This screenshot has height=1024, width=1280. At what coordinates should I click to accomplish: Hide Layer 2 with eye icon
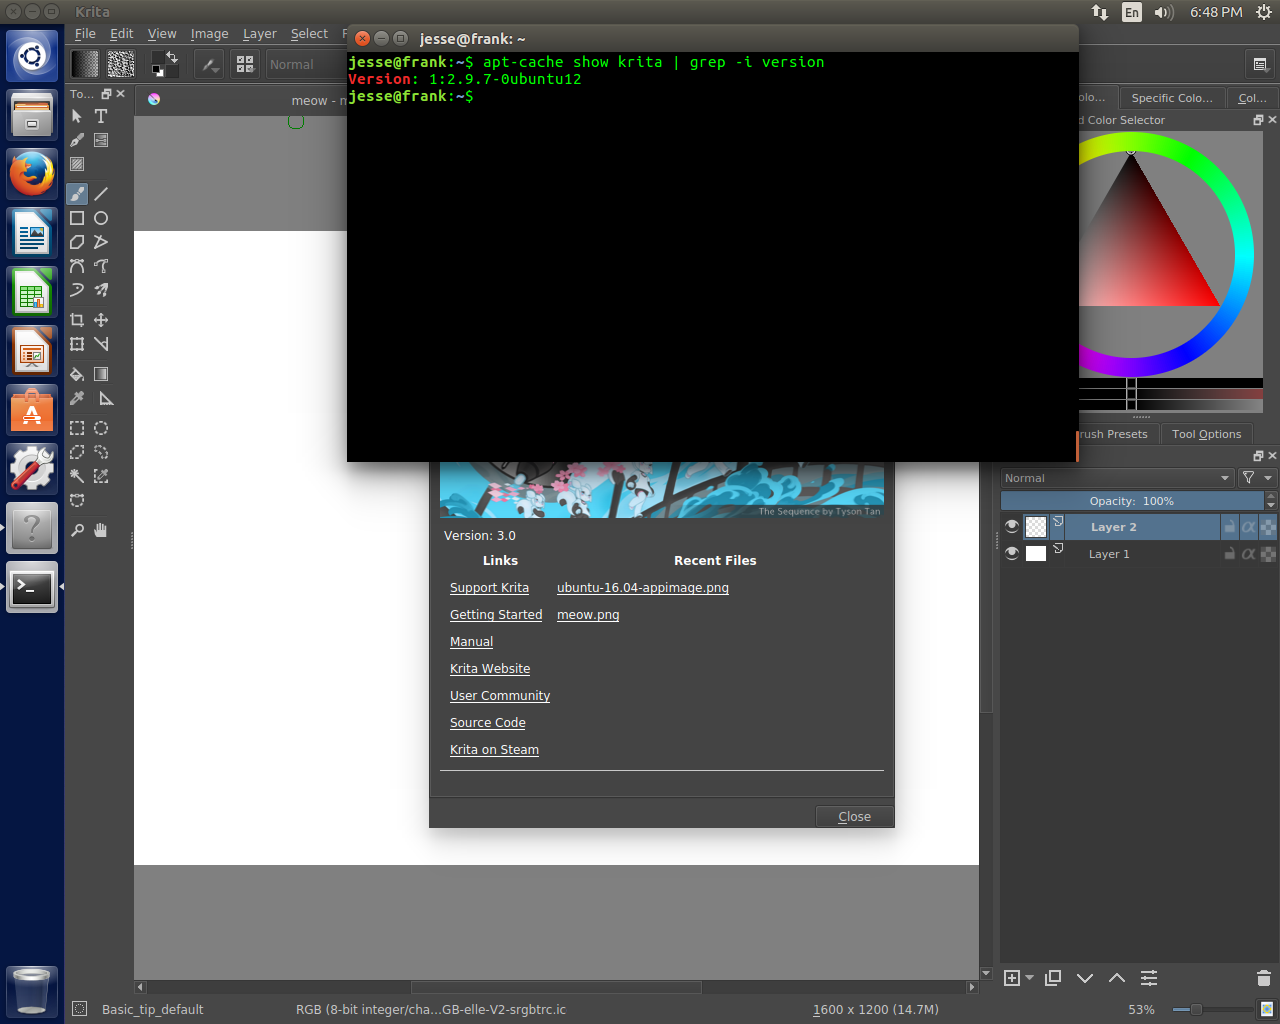coord(1012,526)
